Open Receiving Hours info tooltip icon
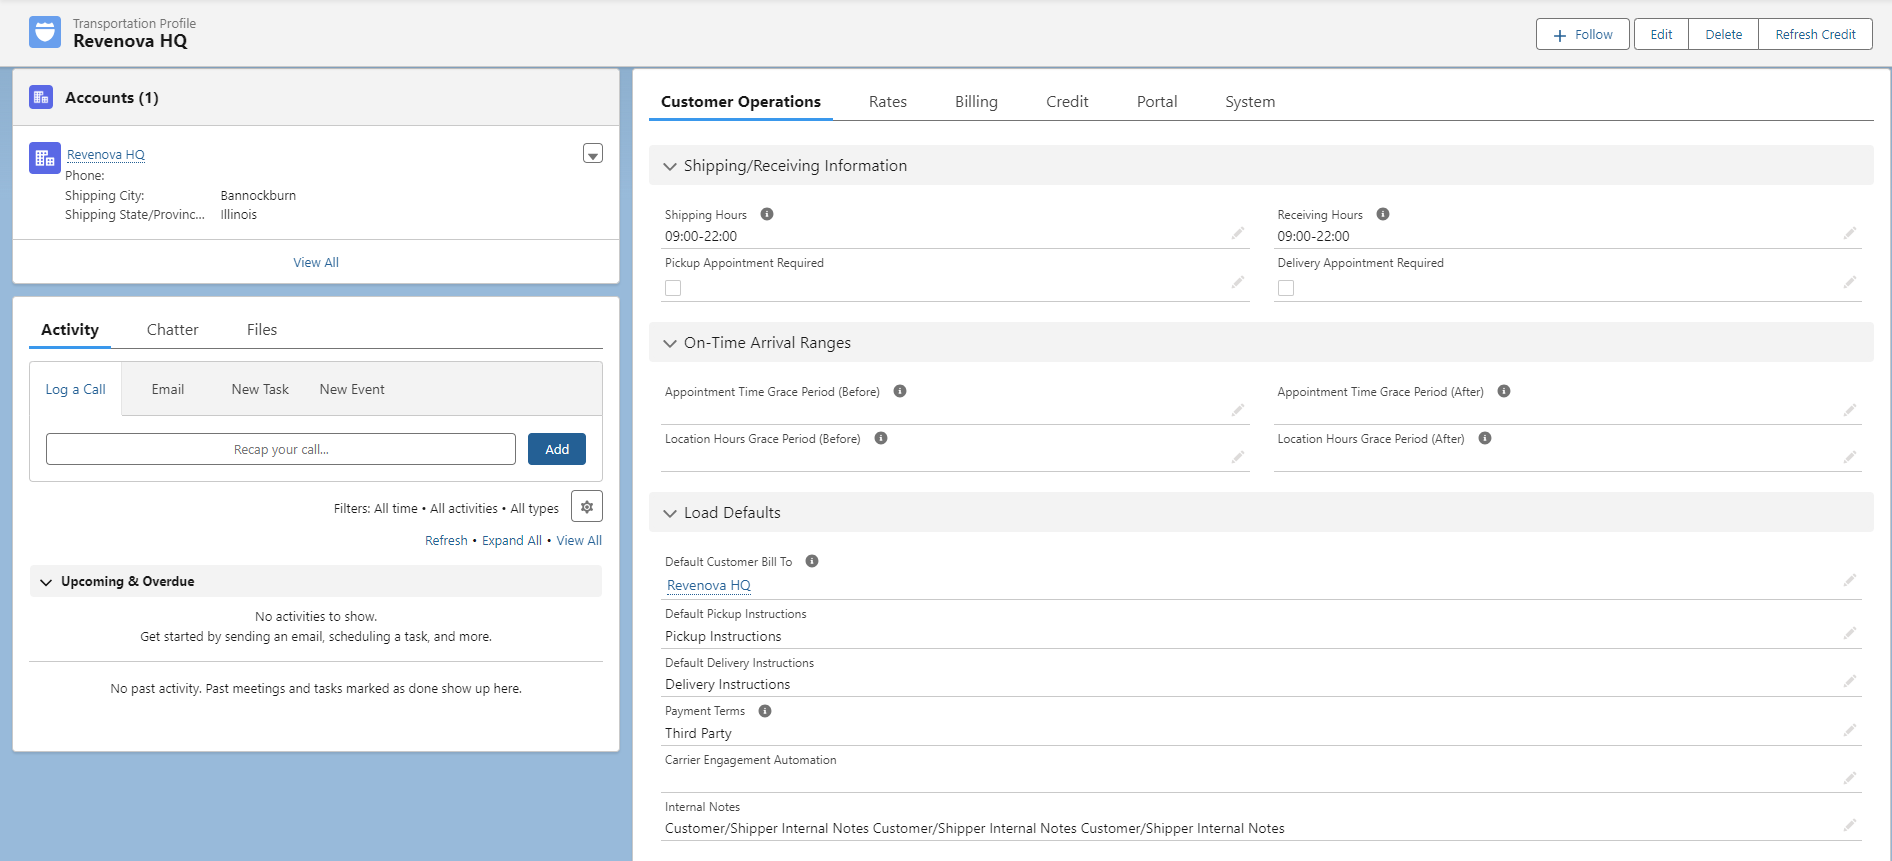The width and height of the screenshot is (1892, 861). [x=1383, y=214]
